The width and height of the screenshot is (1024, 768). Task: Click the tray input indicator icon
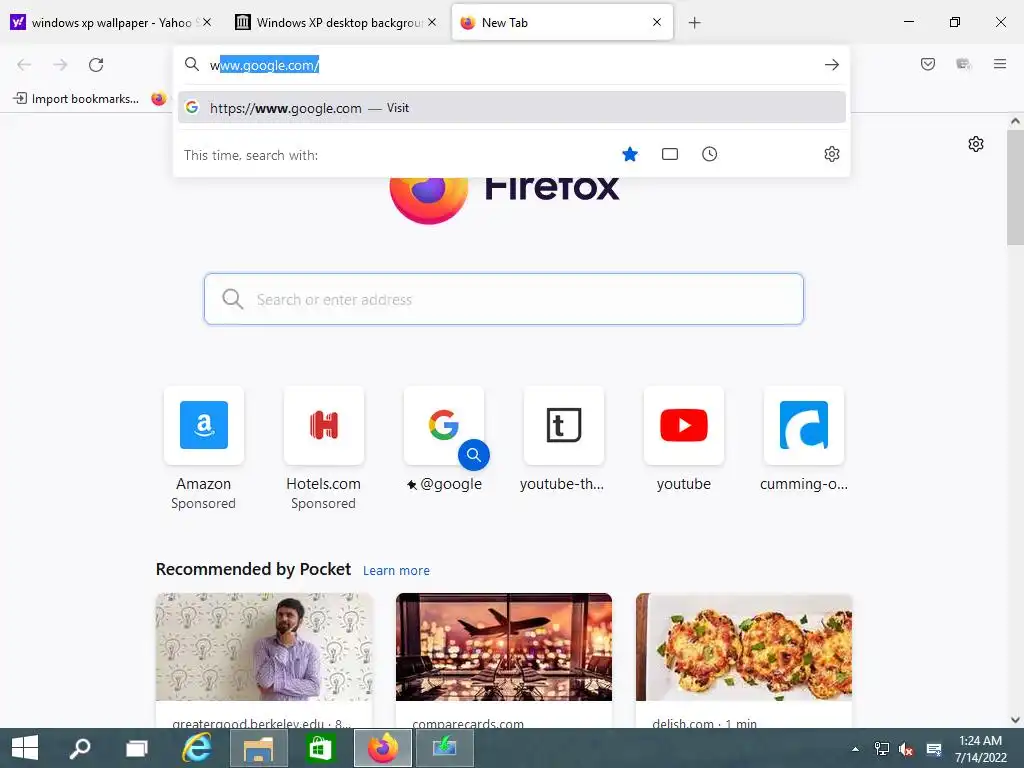click(934, 749)
